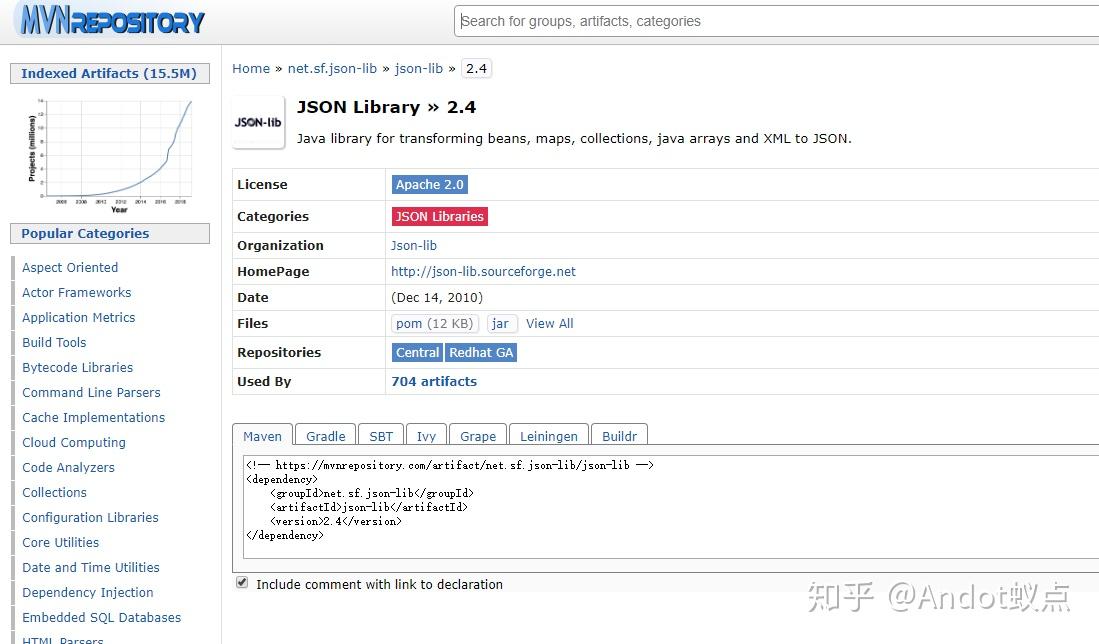Open the '704 artifacts' Used By link
1099x644 pixels.
[x=433, y=381]
